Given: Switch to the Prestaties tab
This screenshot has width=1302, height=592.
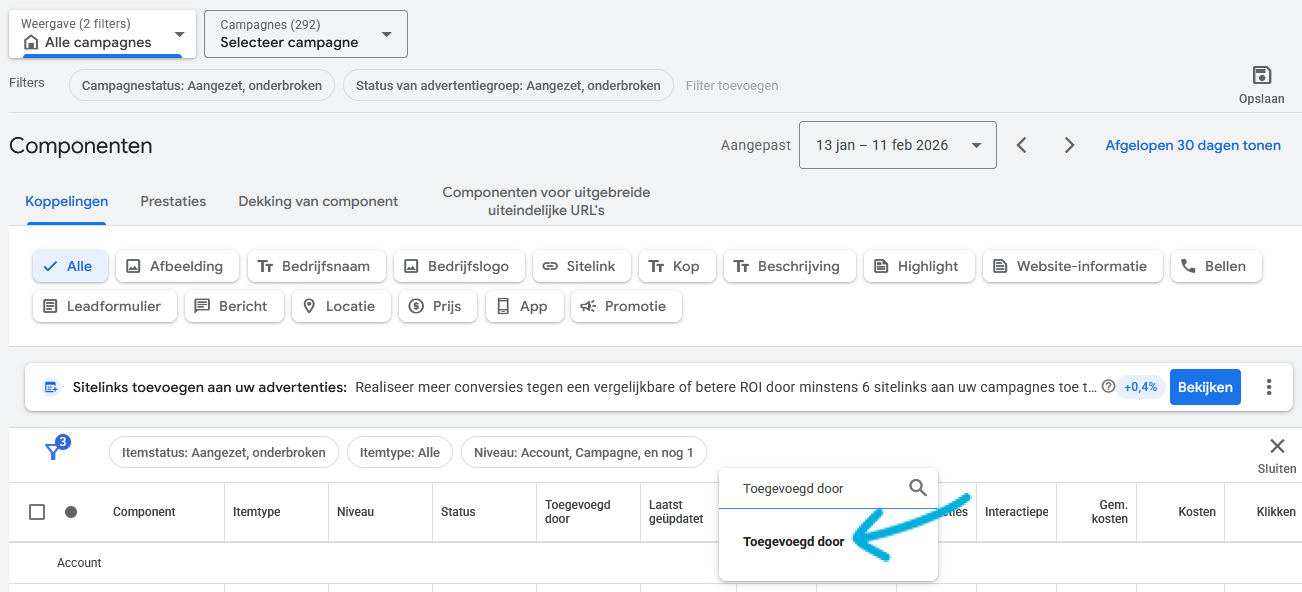Looking at the screenshot, I should click(173, 201).
